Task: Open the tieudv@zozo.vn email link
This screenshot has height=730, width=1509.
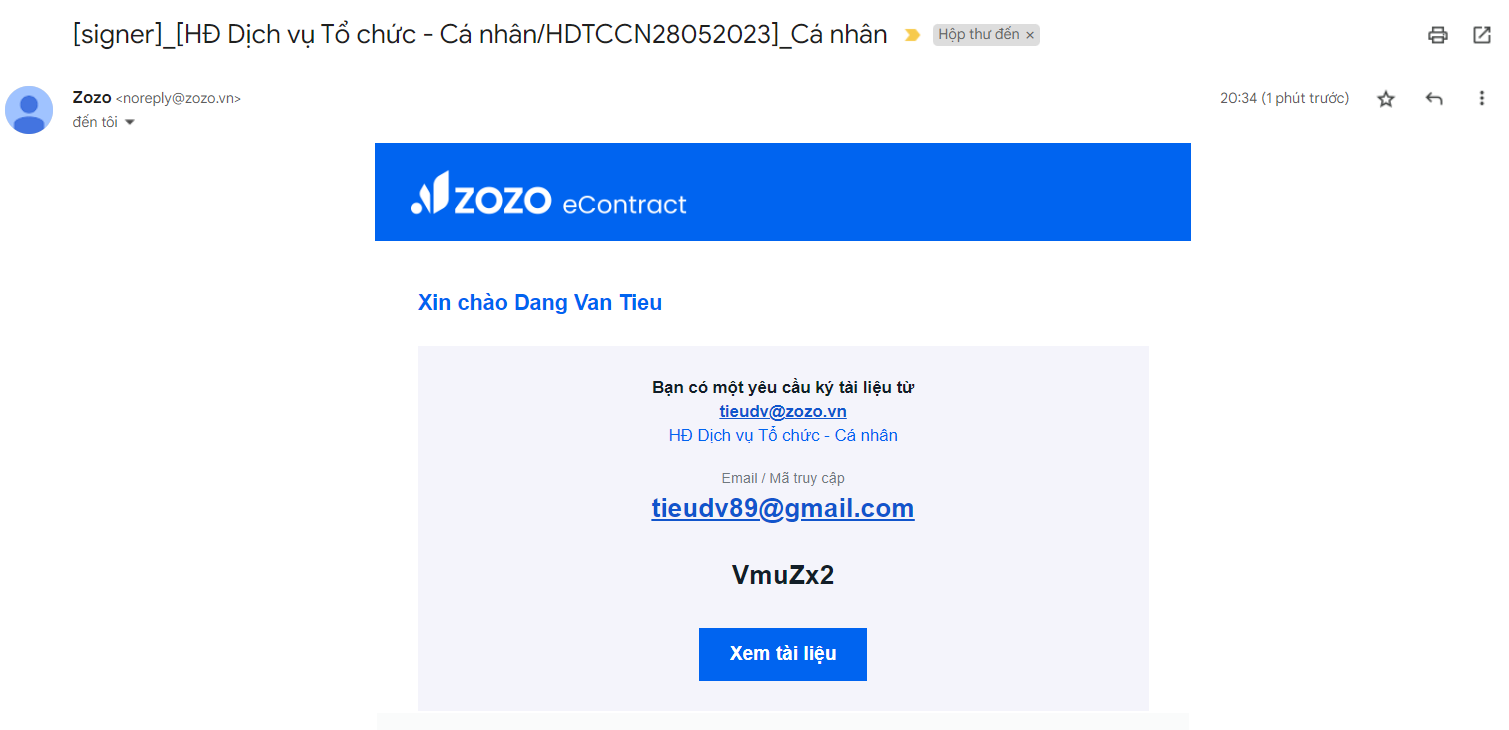Action: (x=783, y=411)
